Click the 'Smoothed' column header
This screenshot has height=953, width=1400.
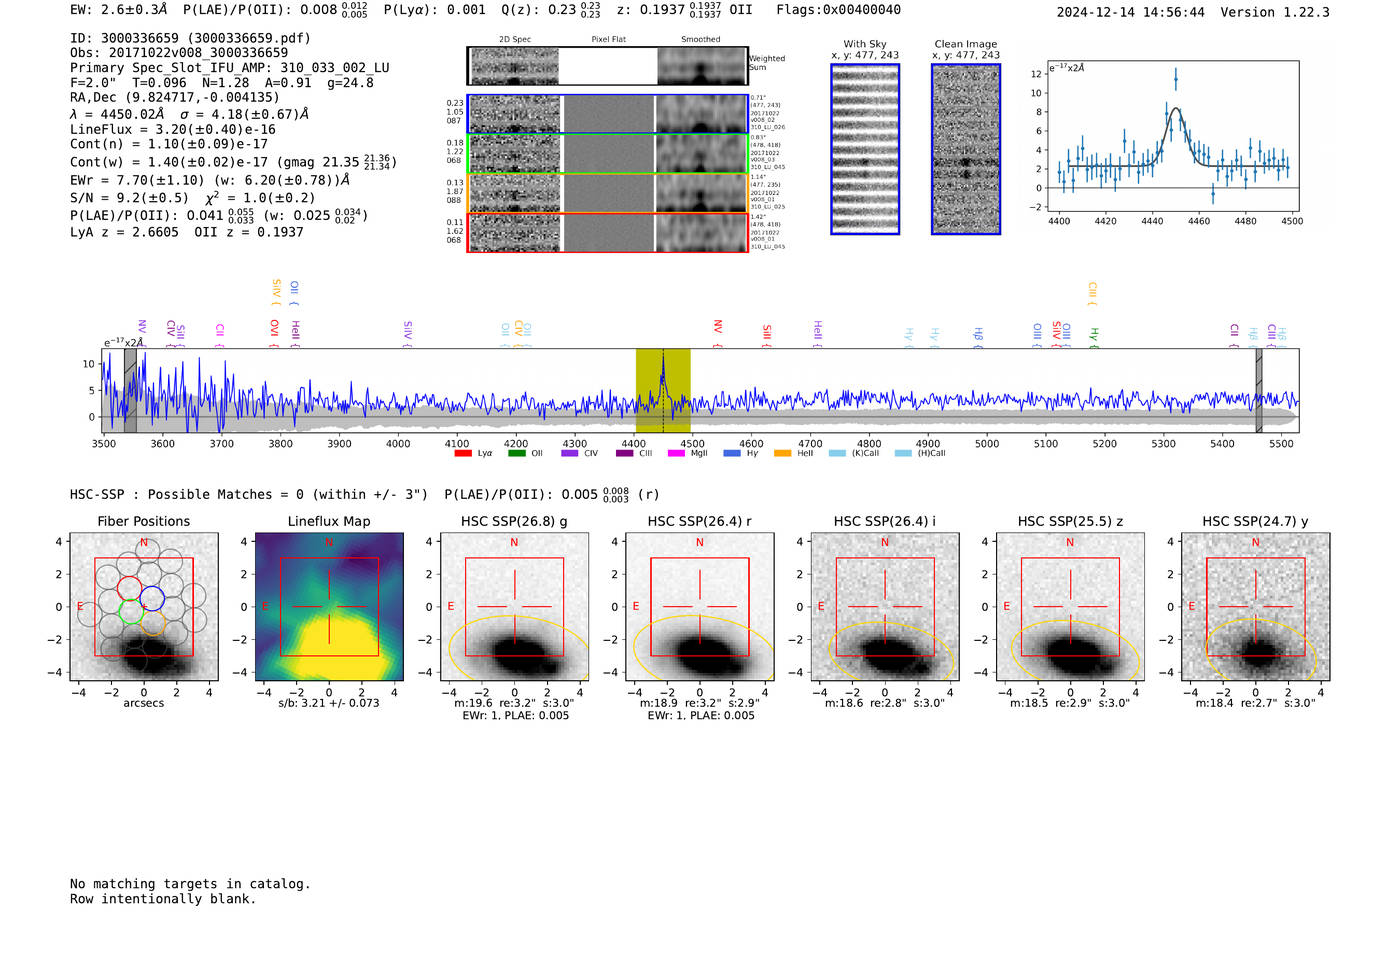point(700,39)
